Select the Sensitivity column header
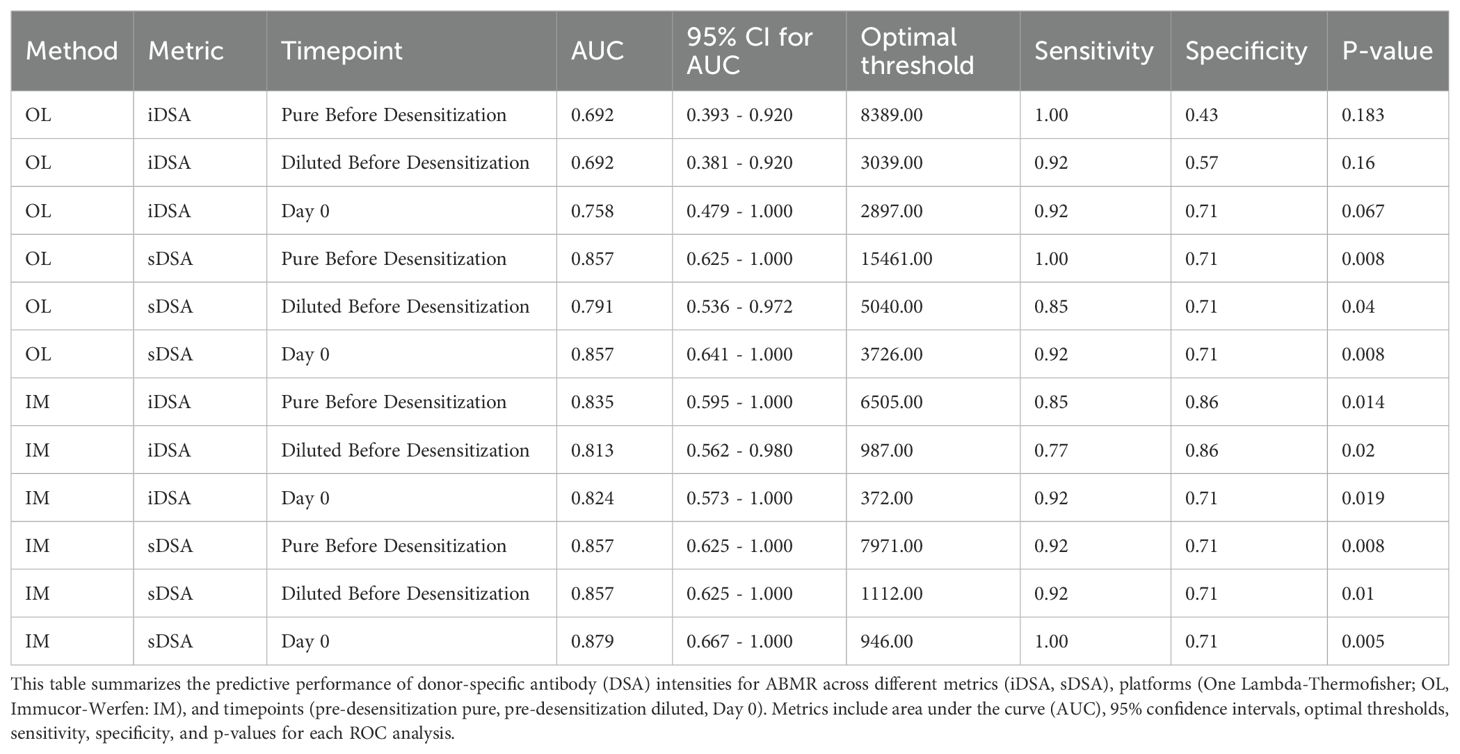Image resolution: width=1460 pixels, height=754 pixels. [1093, 51]
